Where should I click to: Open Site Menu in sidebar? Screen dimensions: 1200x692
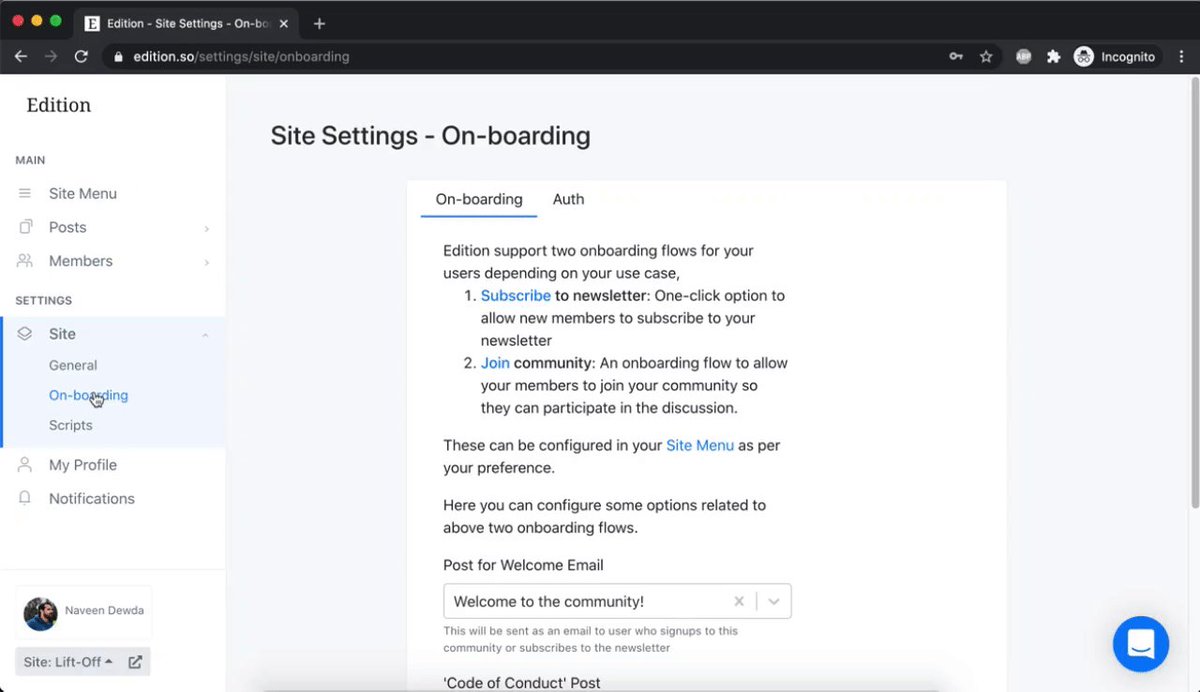(x=83, y=193)
